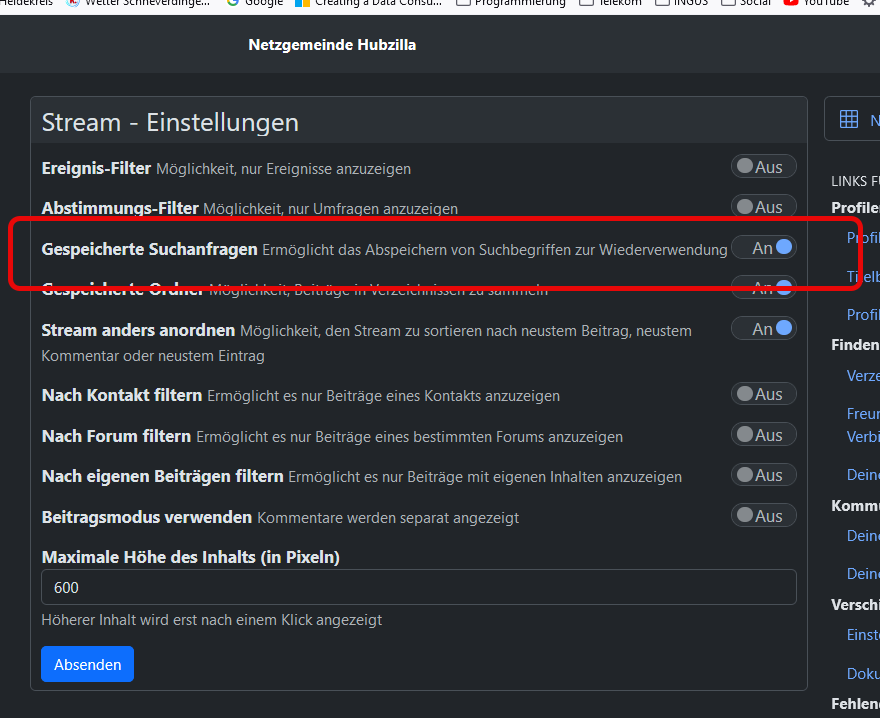Enable Nach Kontakt filtern toggle
Viewport: 880px width, 718px height.
point(764,394)
